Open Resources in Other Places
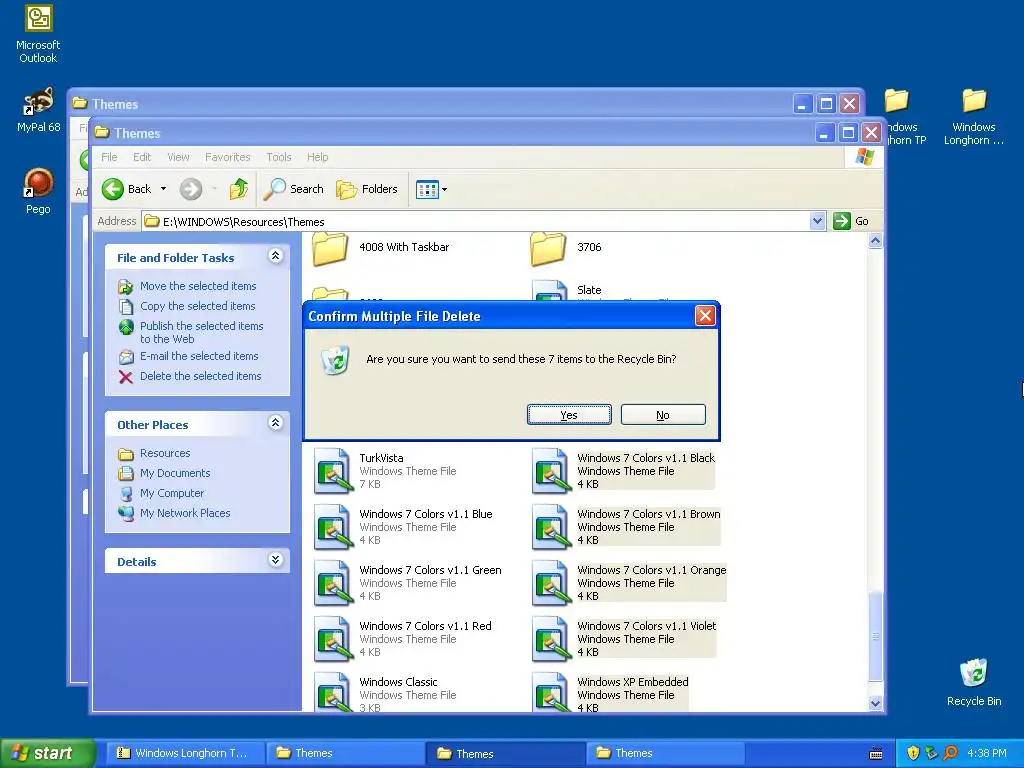Screen dimensions: 1024x768 coord(165,453)
